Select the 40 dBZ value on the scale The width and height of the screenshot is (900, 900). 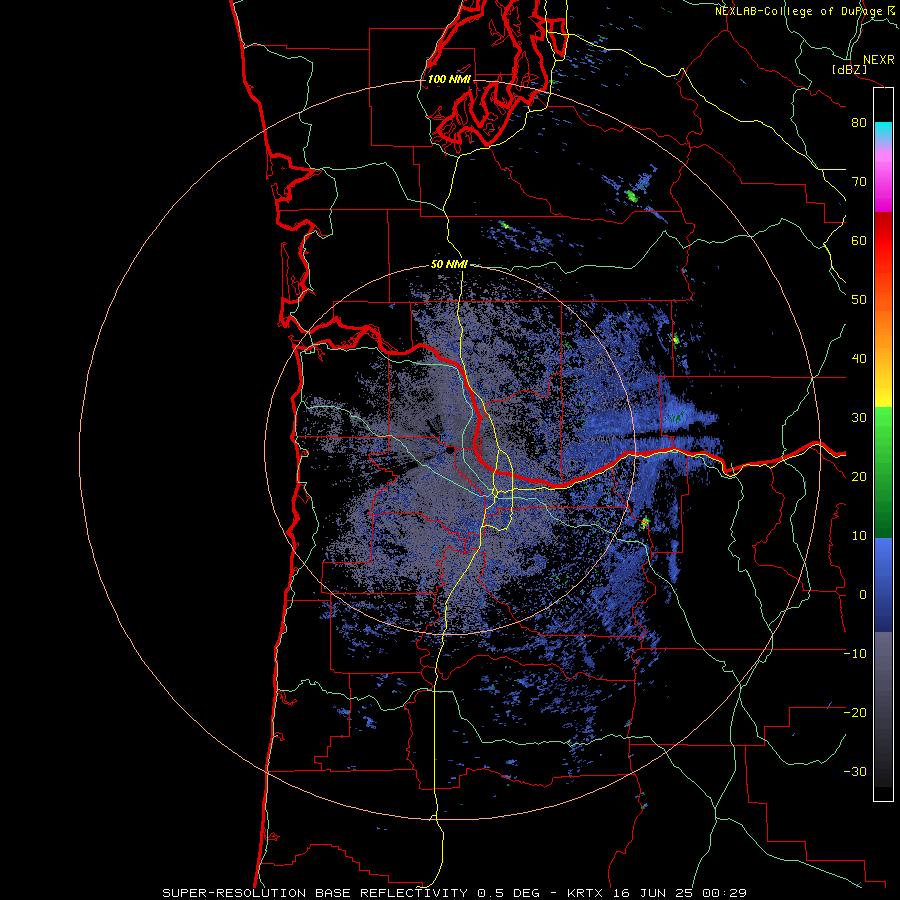coord(859,359)
